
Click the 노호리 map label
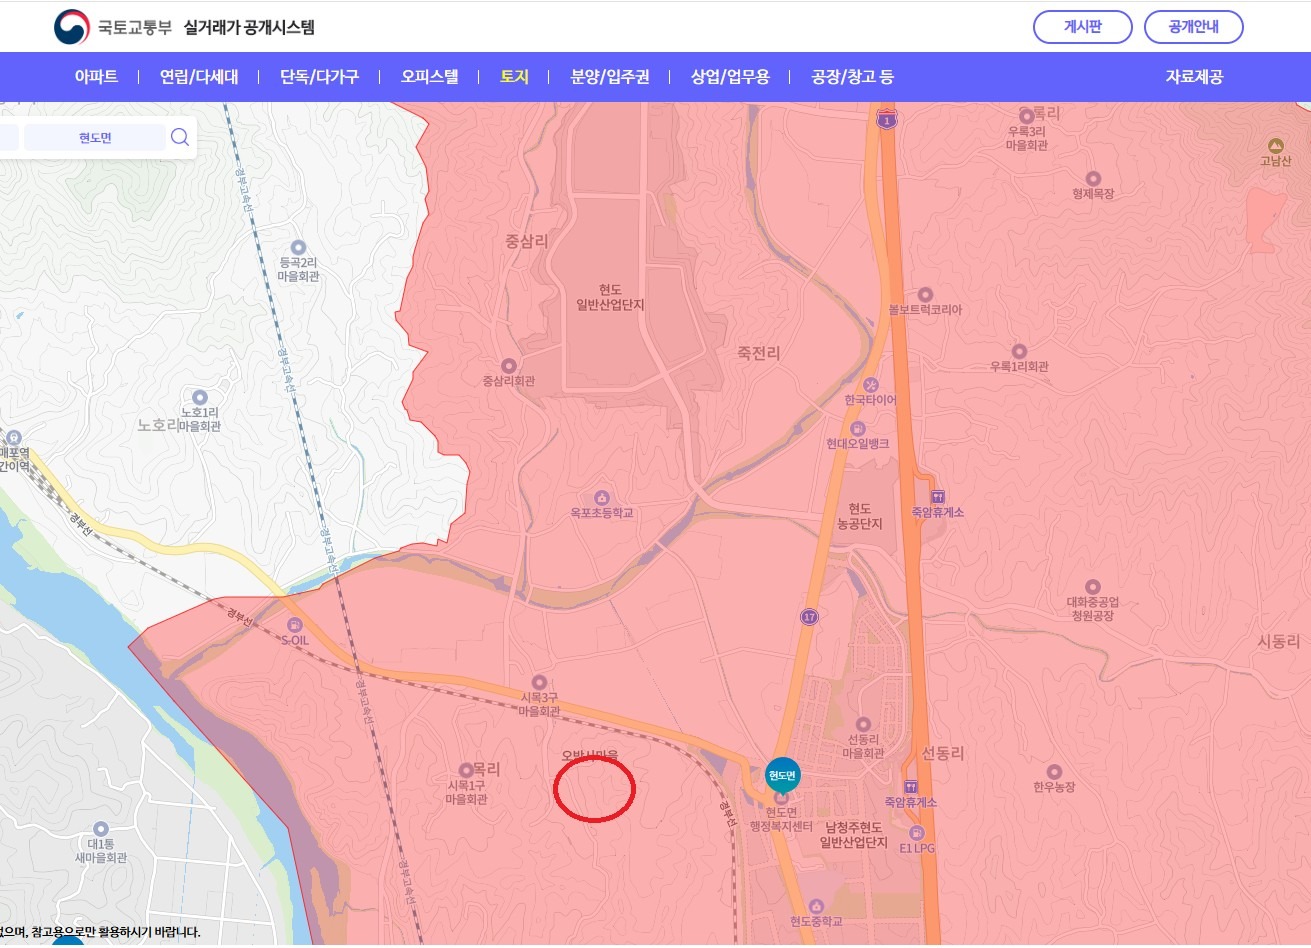pyautogui.click(x=158, y=425)
